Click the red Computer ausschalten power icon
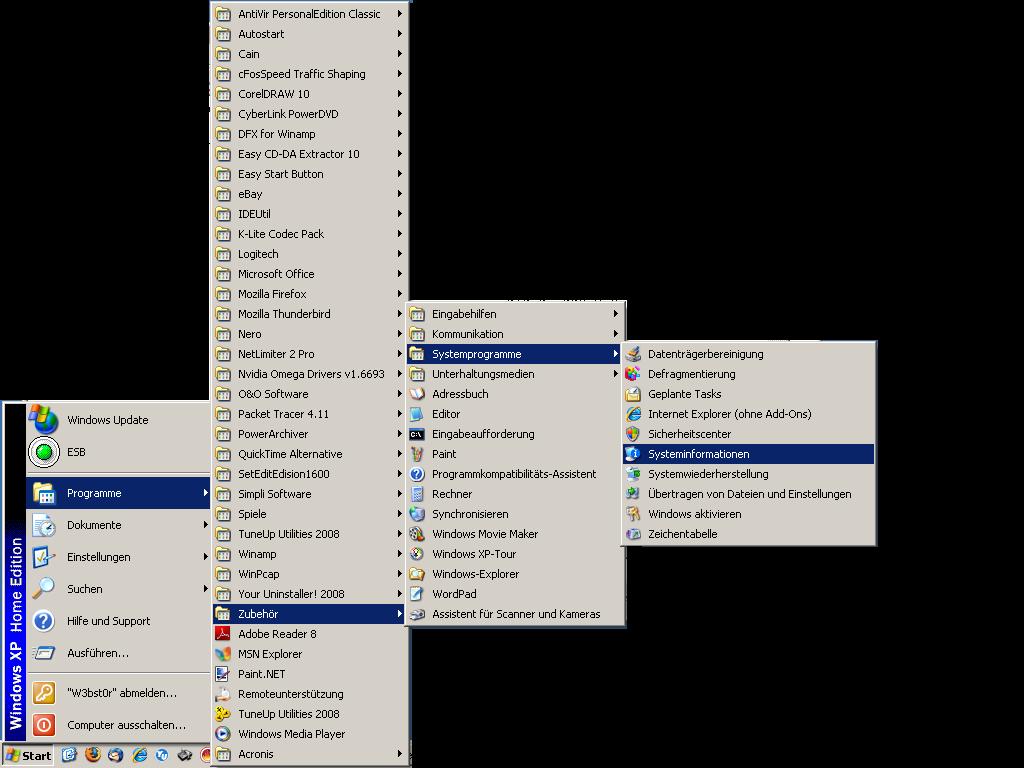 44,725
